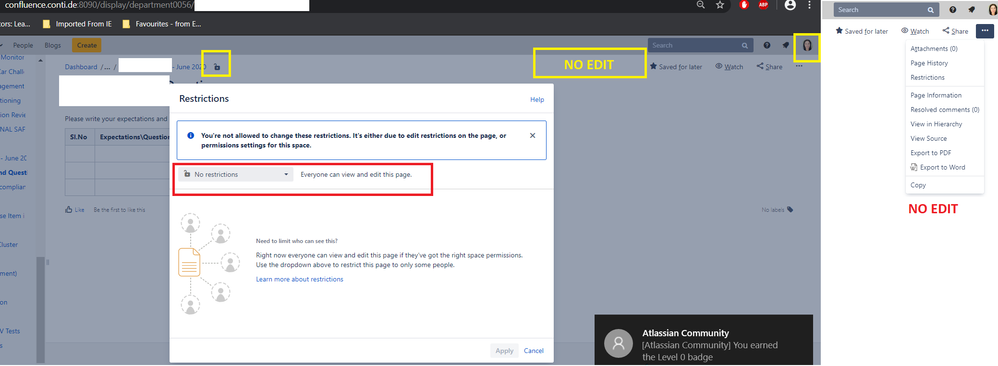Click the help icon in the right-side panel
The image size is (998, 366).
coord(953,10)
